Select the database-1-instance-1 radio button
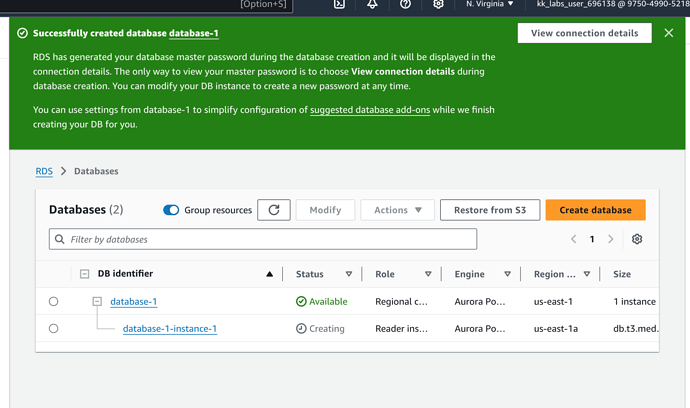 (x=54, y=328)
